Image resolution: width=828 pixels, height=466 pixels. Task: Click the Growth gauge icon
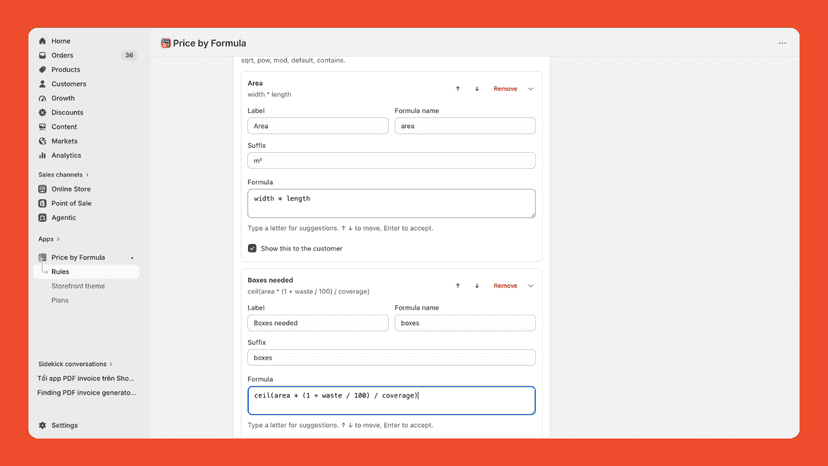(x=42, y=98)
